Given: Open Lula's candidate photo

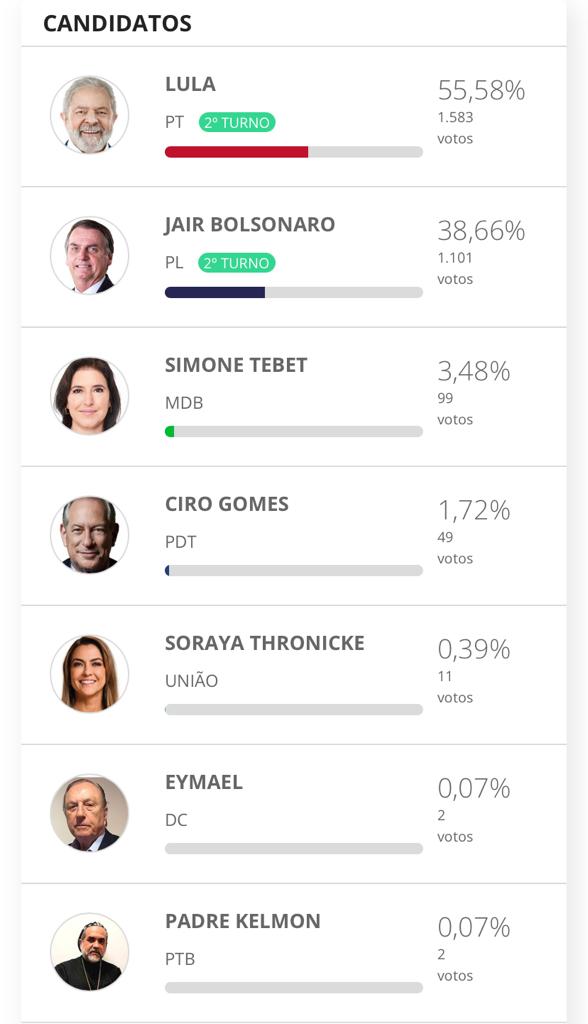Looking at the screenshot, I should 90,115.
